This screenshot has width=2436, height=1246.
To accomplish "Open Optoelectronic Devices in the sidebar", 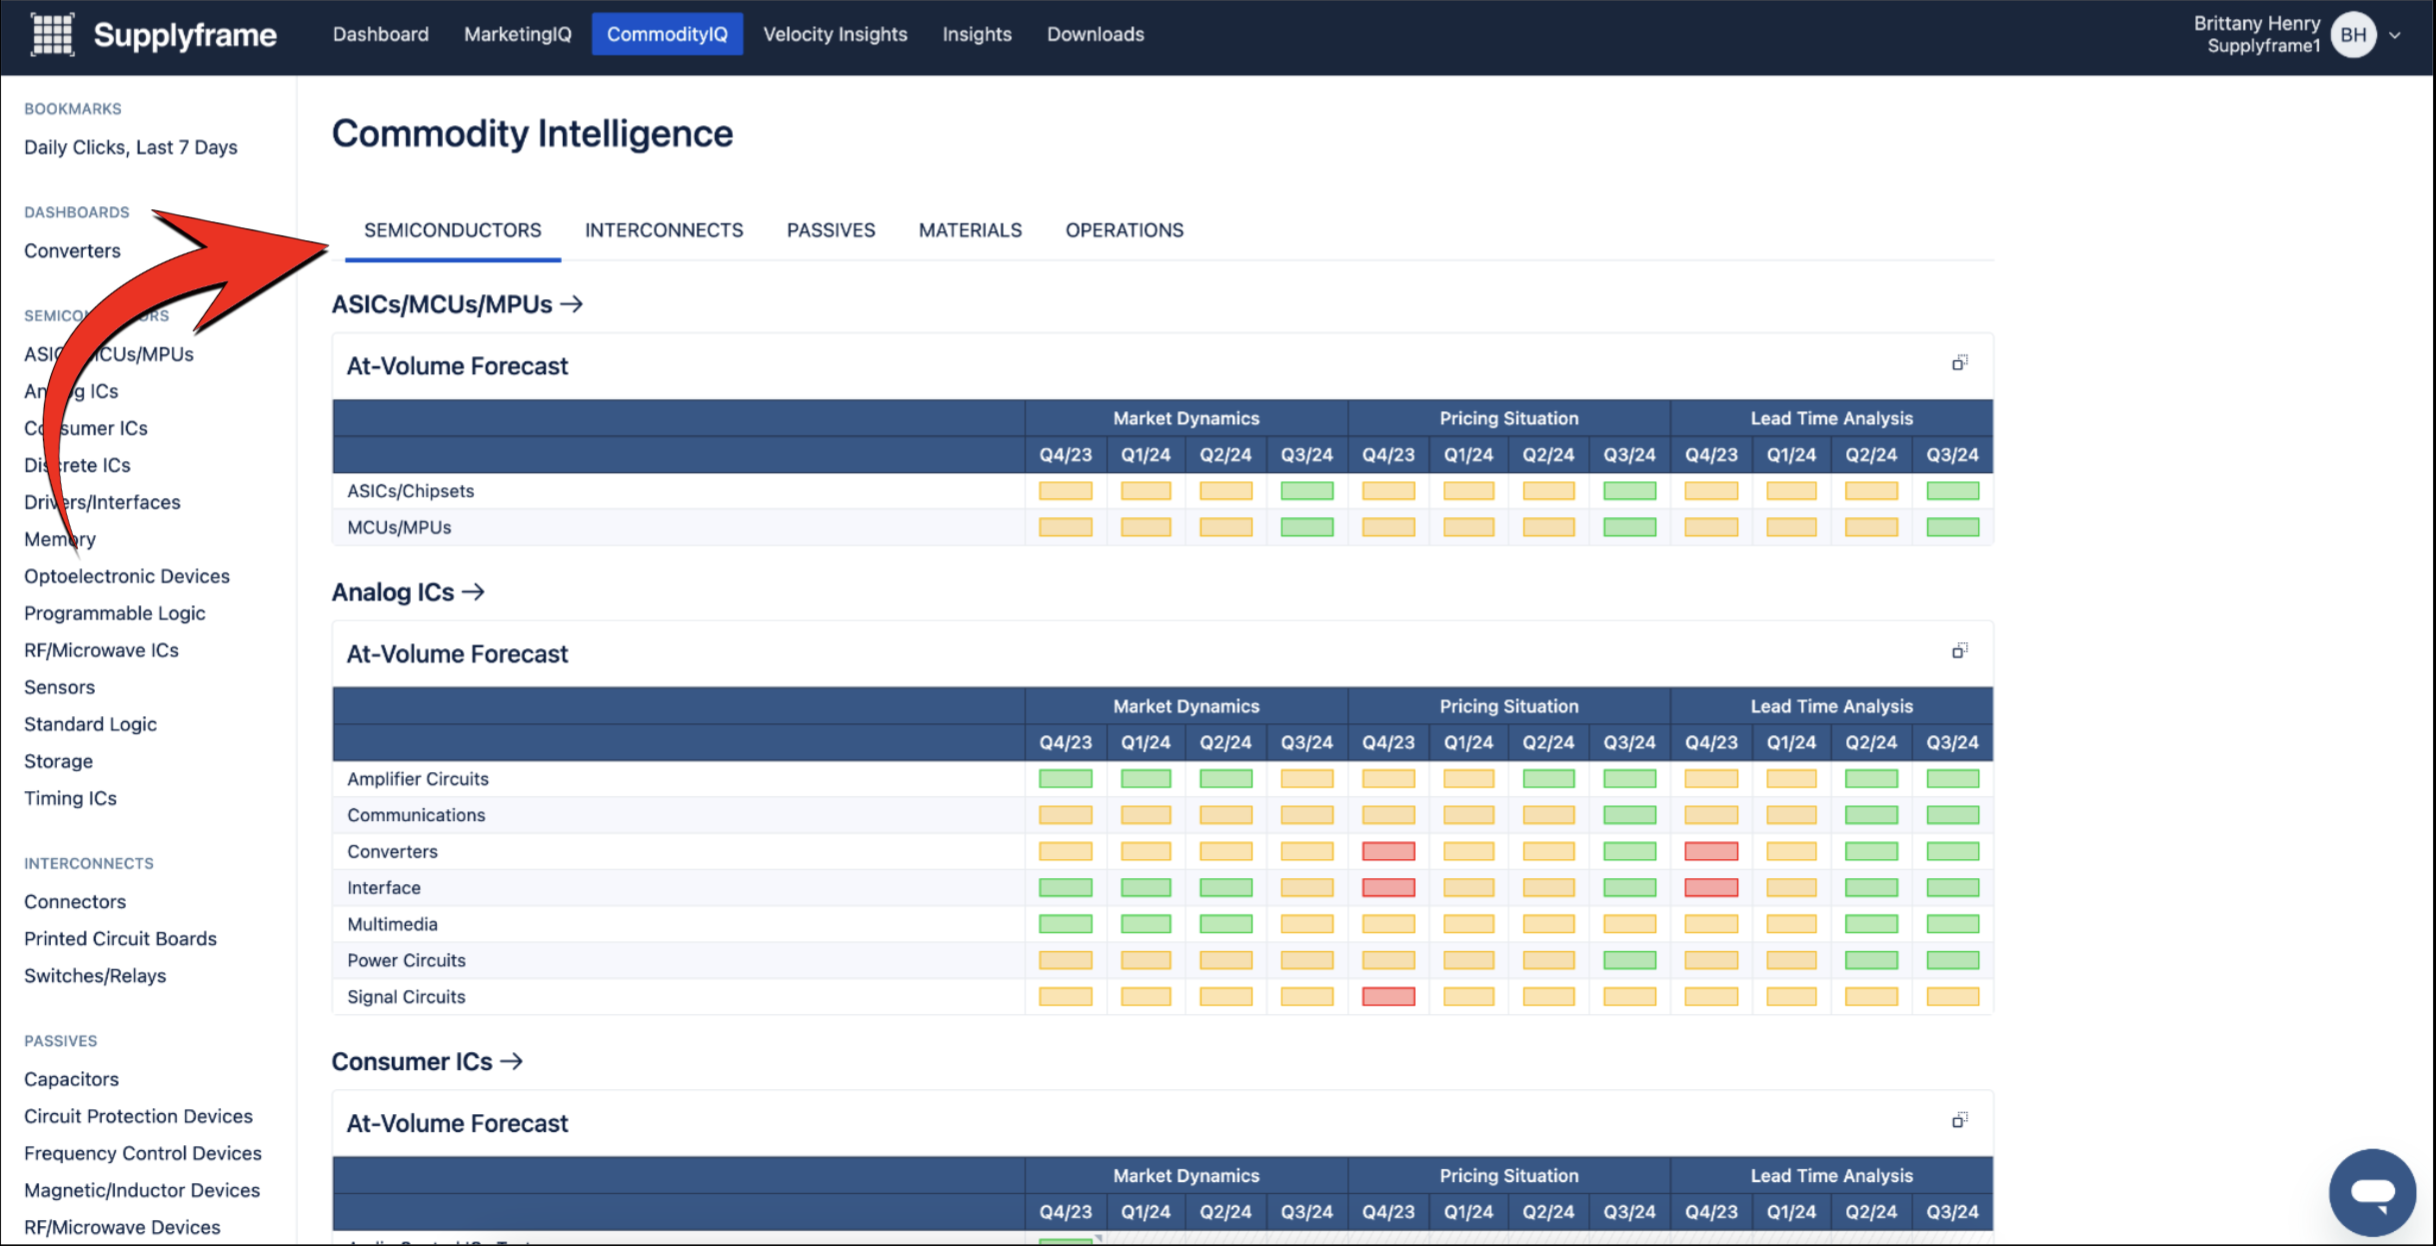I will (x=127, y=576).
